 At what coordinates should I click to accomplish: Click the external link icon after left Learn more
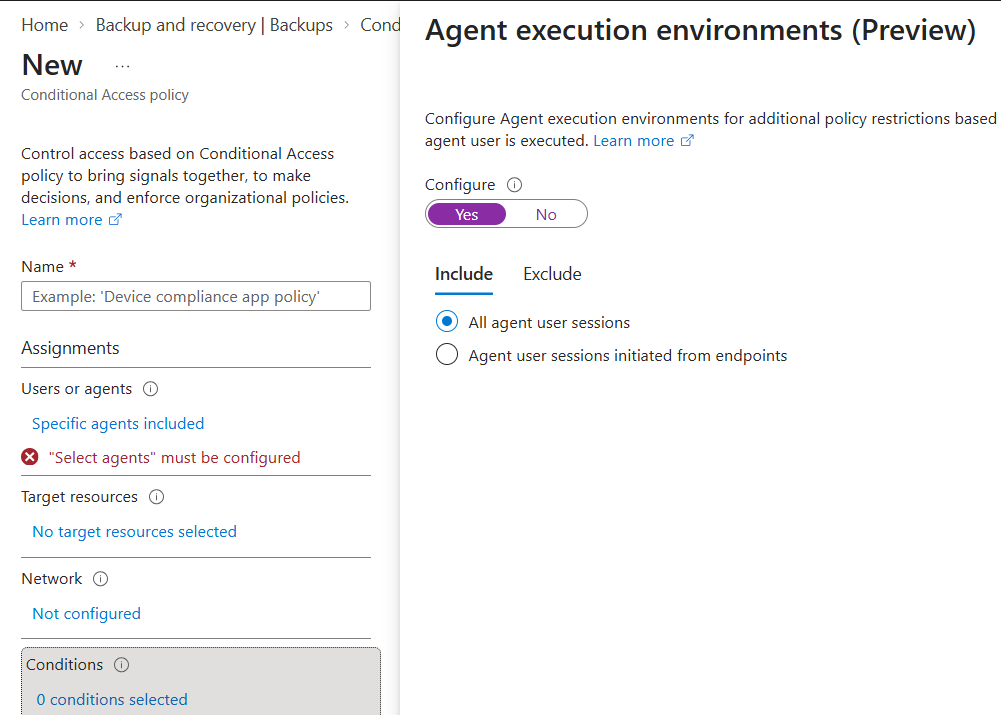tap(115, 220)
